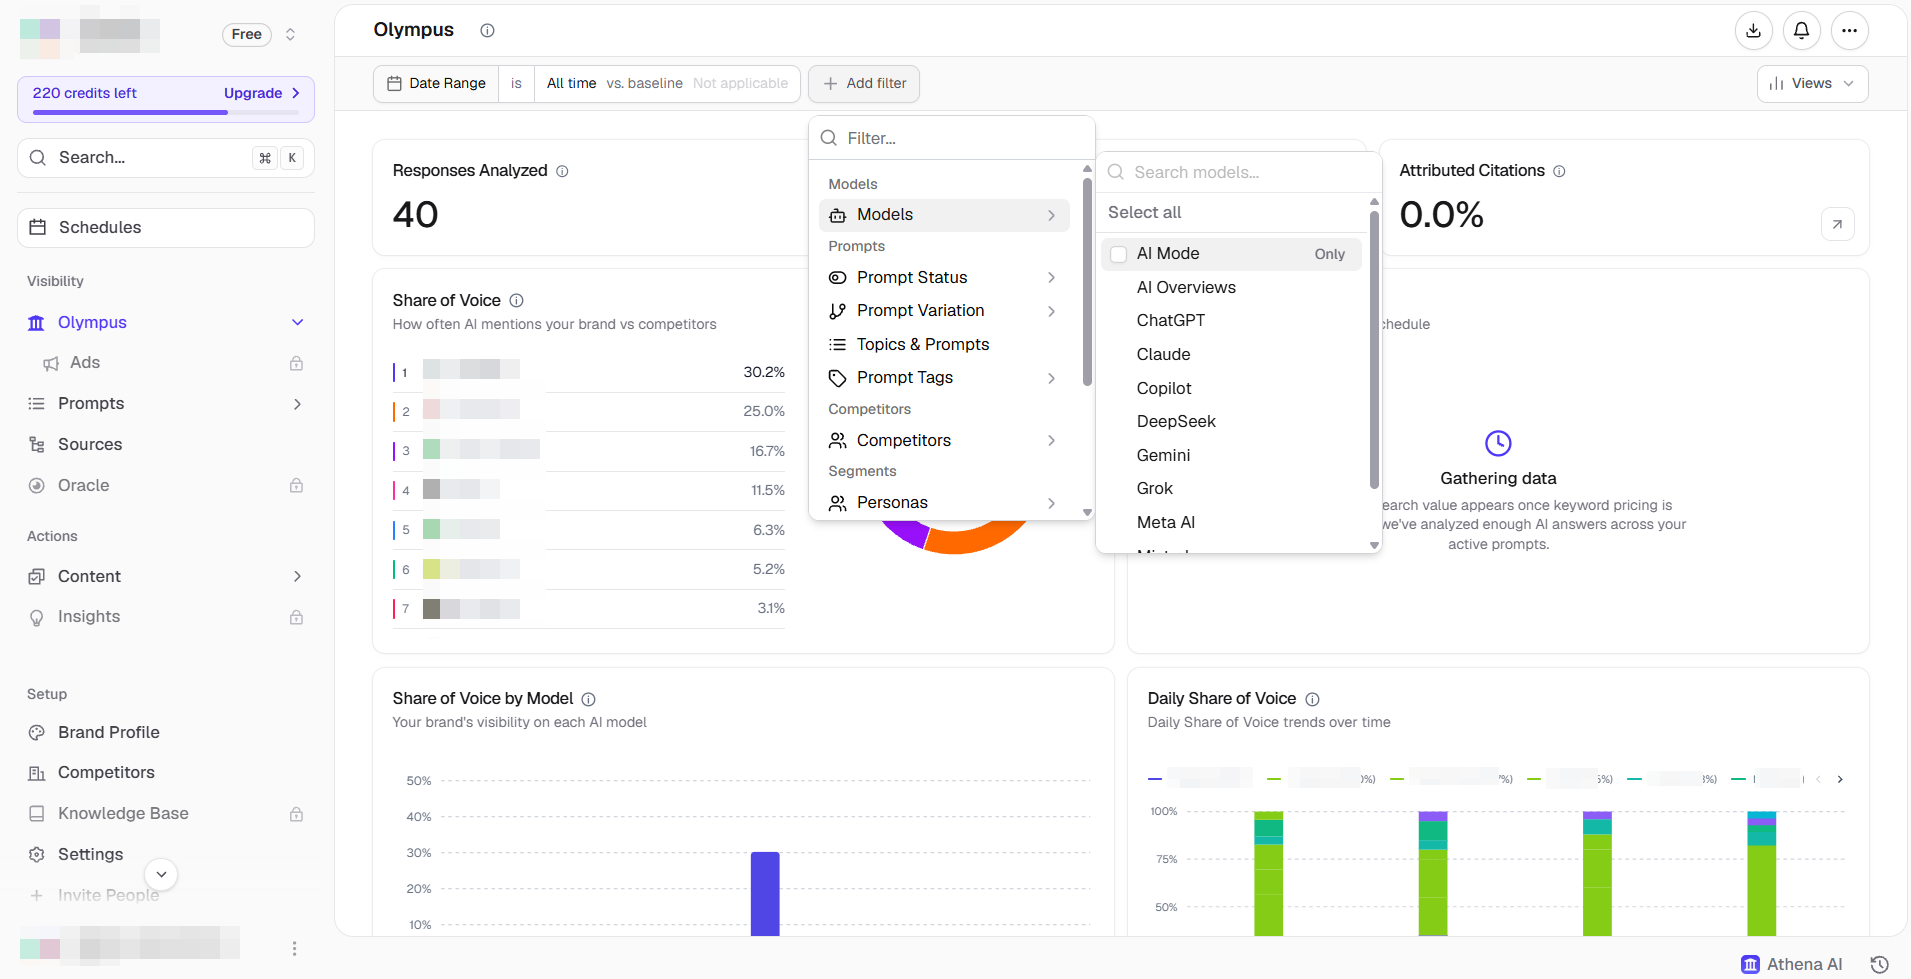1911x979 pixels.
Task: Open notifications bell icon
Action: pyautogui.click(x=1801, y=31)
